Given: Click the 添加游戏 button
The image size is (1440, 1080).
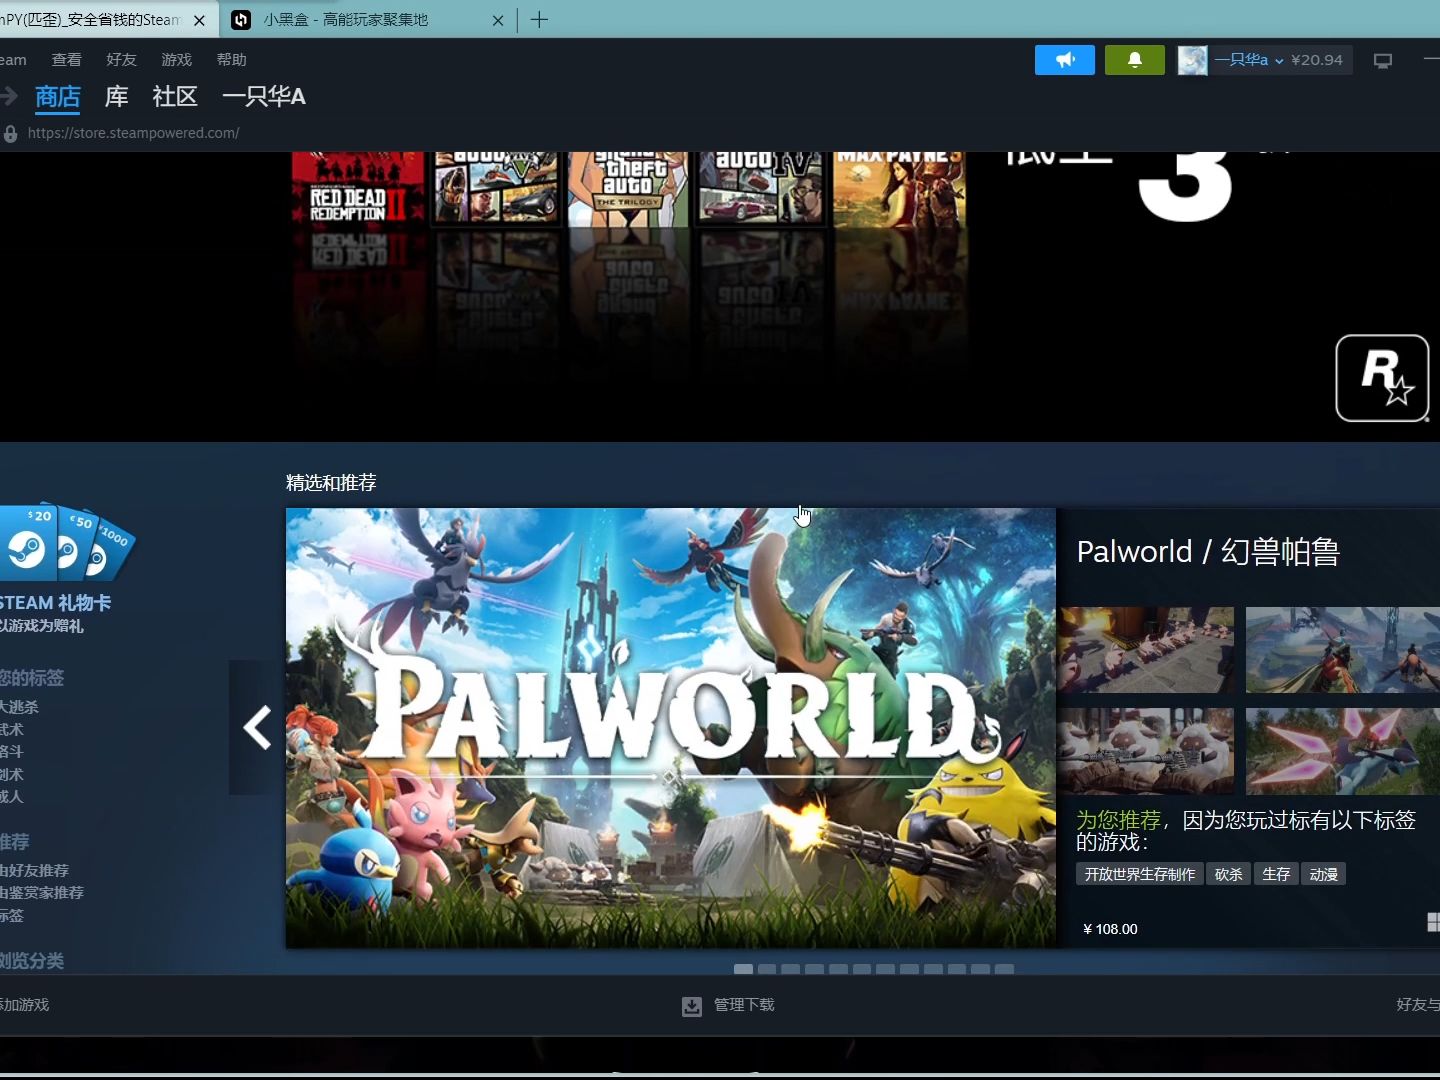Looking at the screenshot, I should tap(24, 1005).
